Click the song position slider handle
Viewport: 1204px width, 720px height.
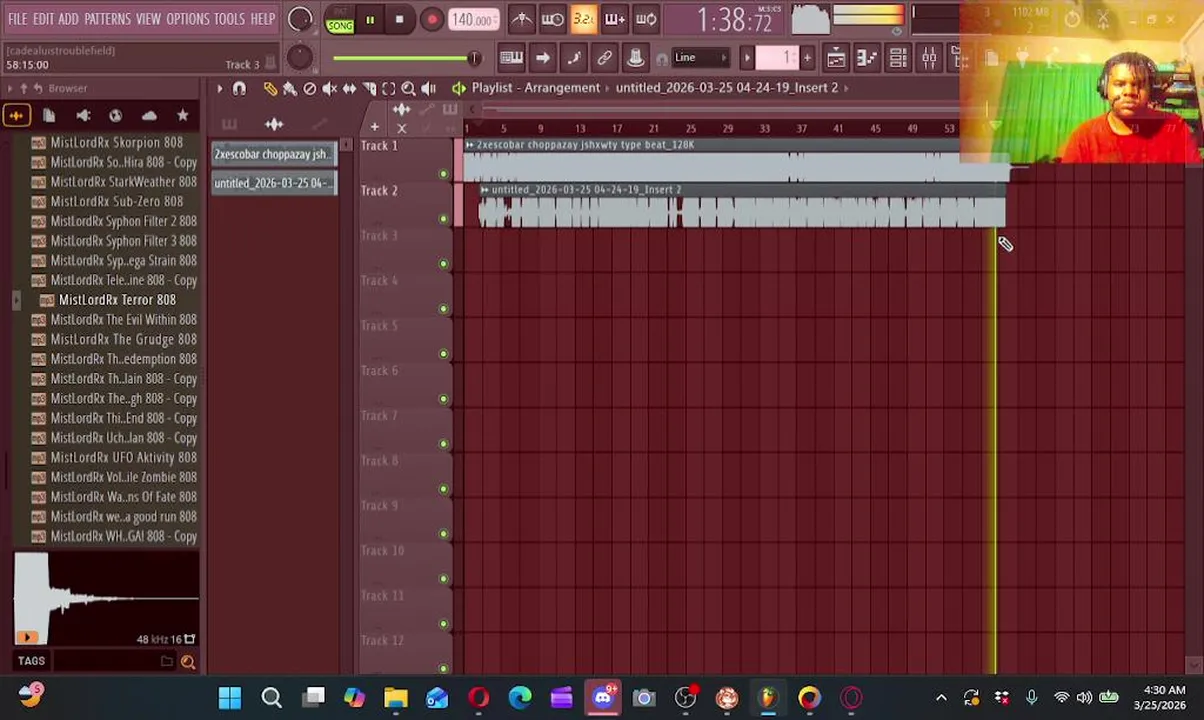474,58
